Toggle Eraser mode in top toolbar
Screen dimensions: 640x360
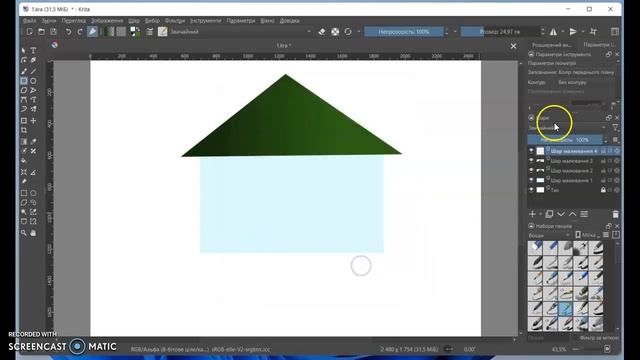pos(322,32)
